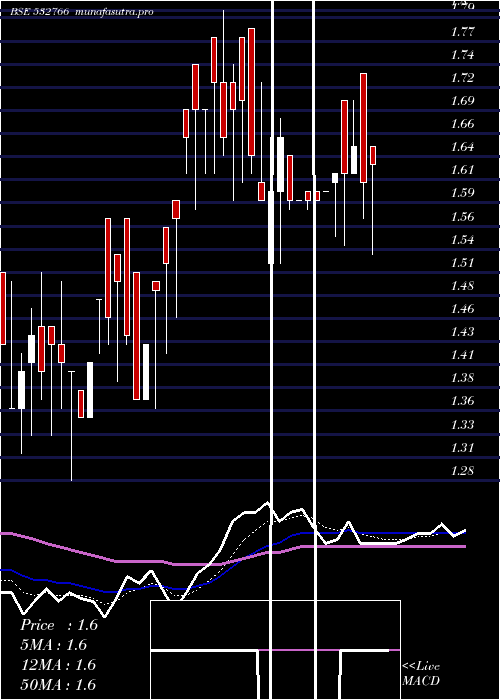Click the 1.61 price axis label

[462, 170]
